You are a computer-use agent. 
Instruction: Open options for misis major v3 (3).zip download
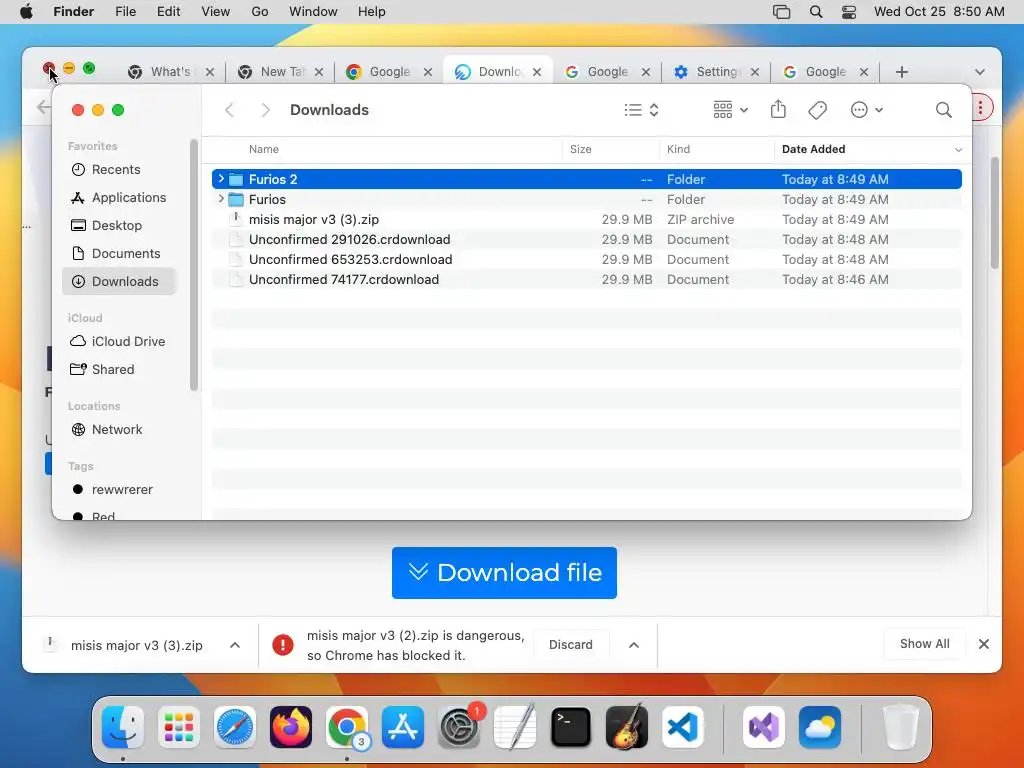click(x=235, y=645)
